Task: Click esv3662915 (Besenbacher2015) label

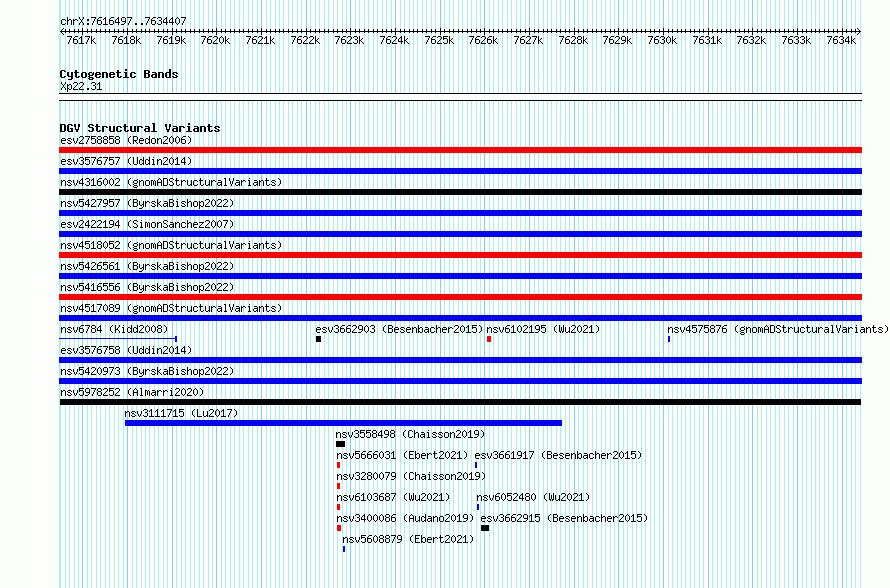Action: (x=564, y=518)
